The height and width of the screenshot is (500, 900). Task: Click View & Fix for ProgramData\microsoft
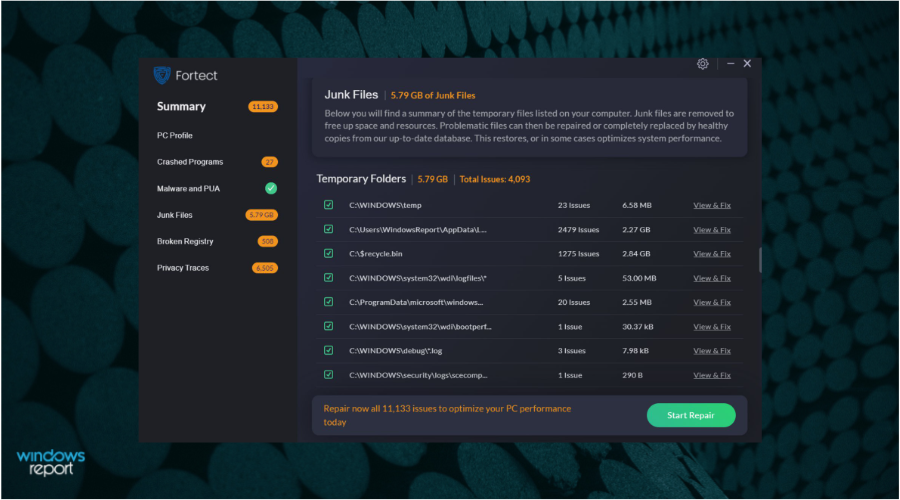(x=712, y=302)
